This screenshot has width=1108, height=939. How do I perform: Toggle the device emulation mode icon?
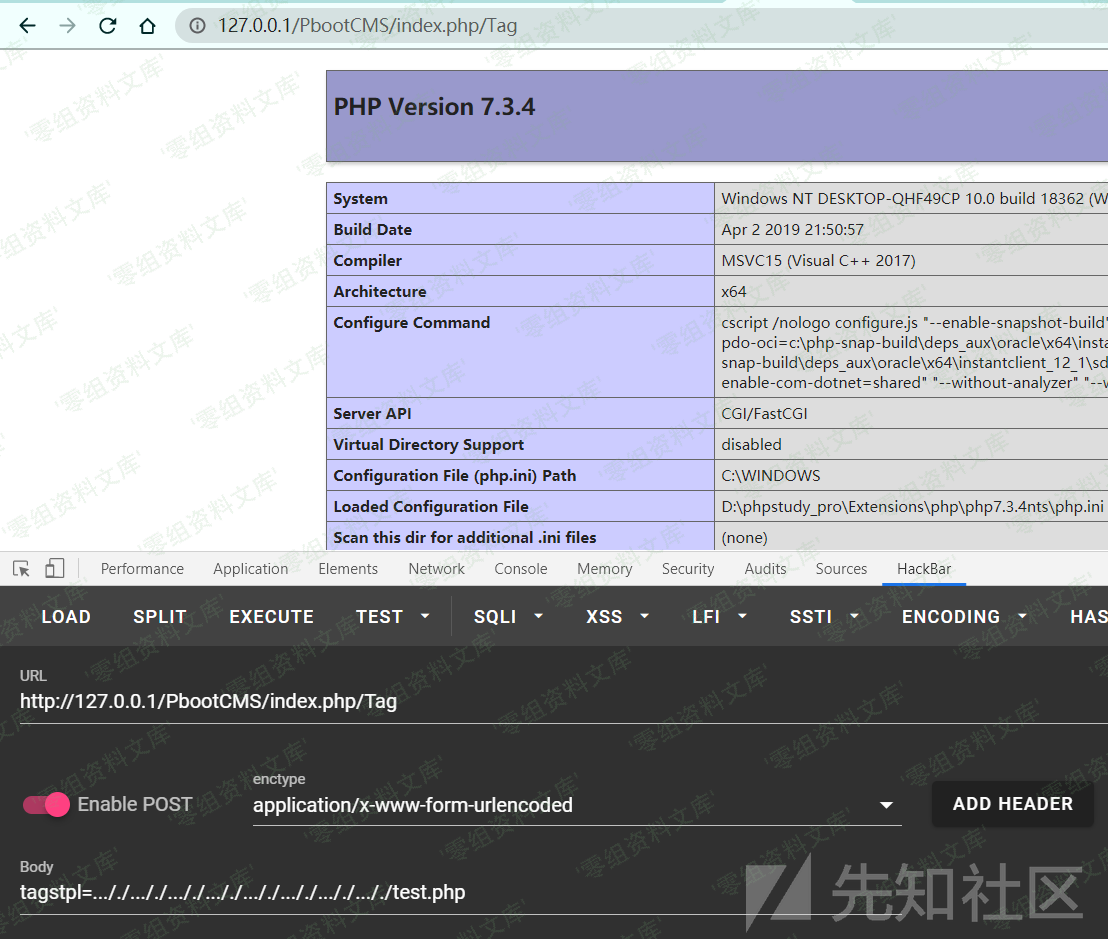(54, 567)
